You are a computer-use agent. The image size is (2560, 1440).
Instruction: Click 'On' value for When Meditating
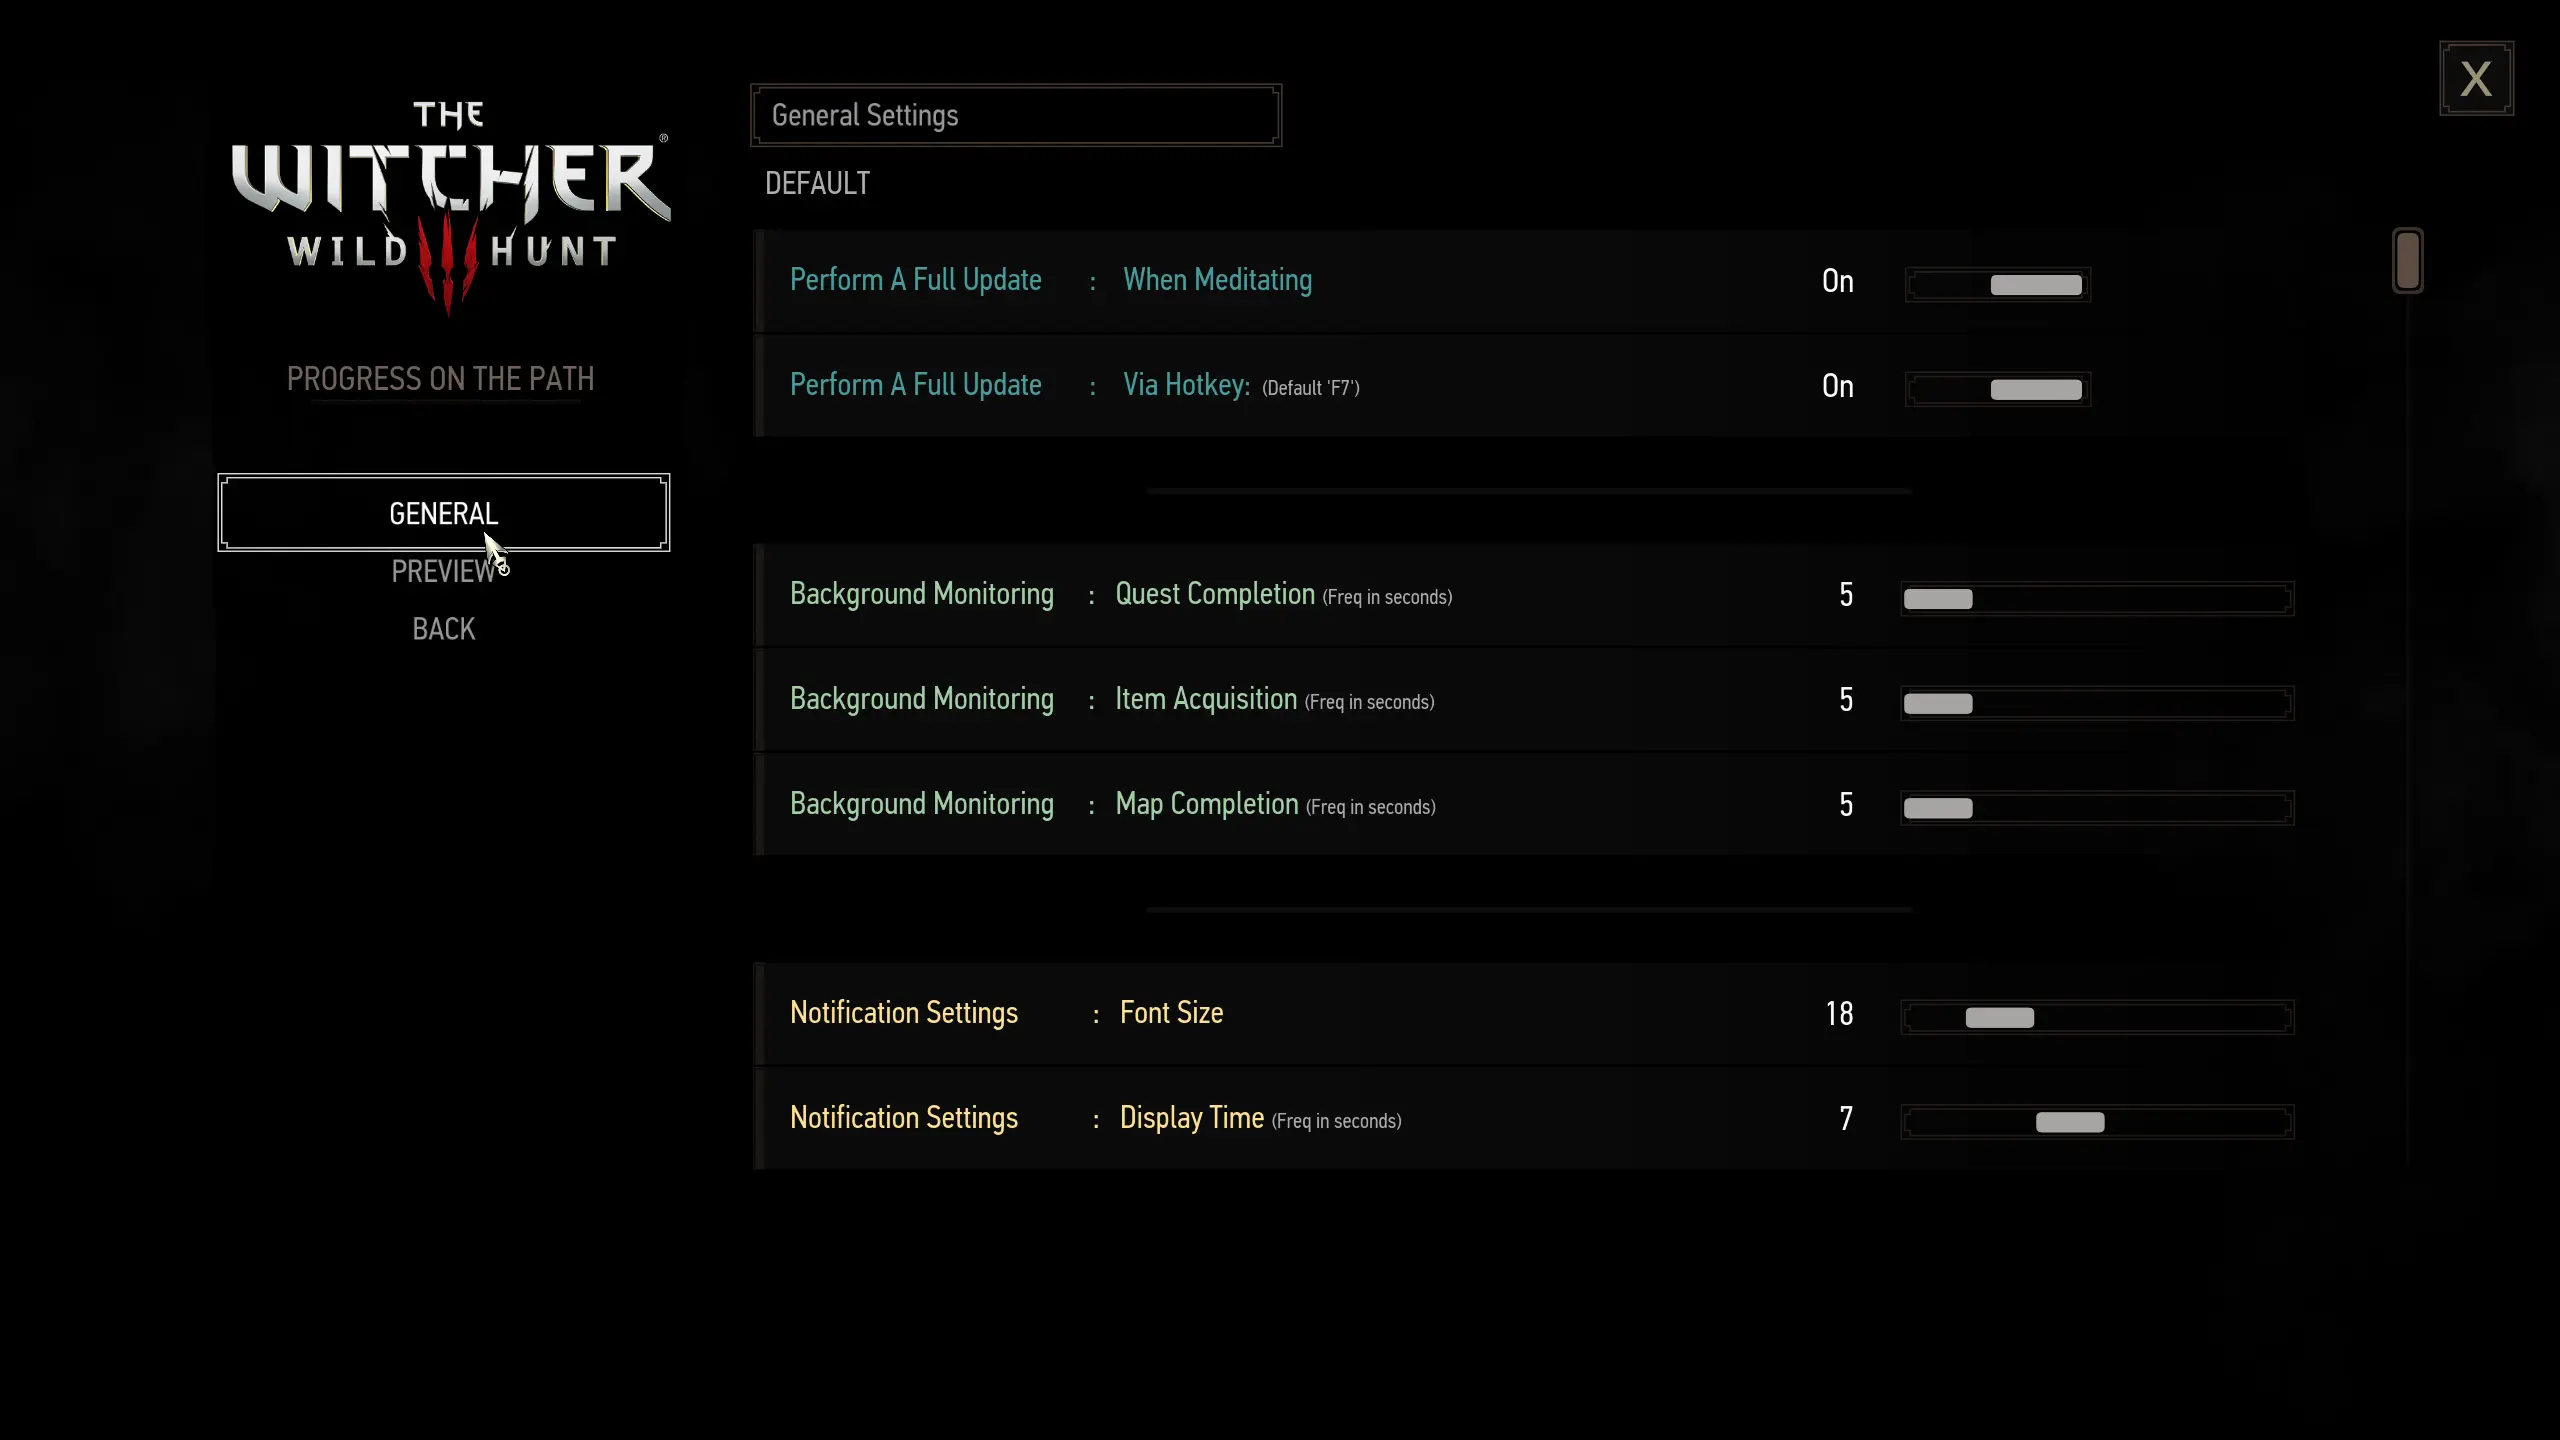coord(1838,282)
